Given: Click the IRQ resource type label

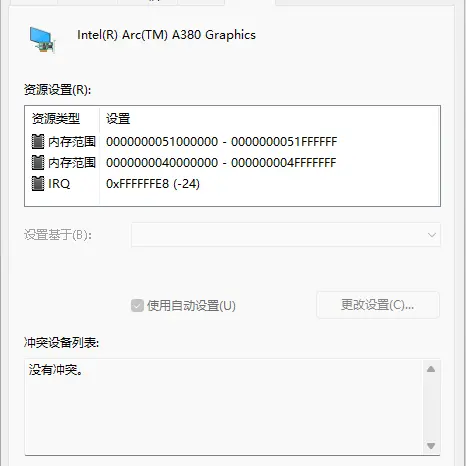Looking at the screenshot, I should pyautogui.click(x=59, y=184).
